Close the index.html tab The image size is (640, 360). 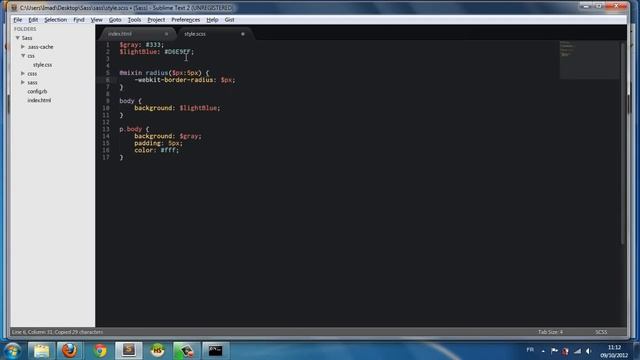[x=166, y=34]
